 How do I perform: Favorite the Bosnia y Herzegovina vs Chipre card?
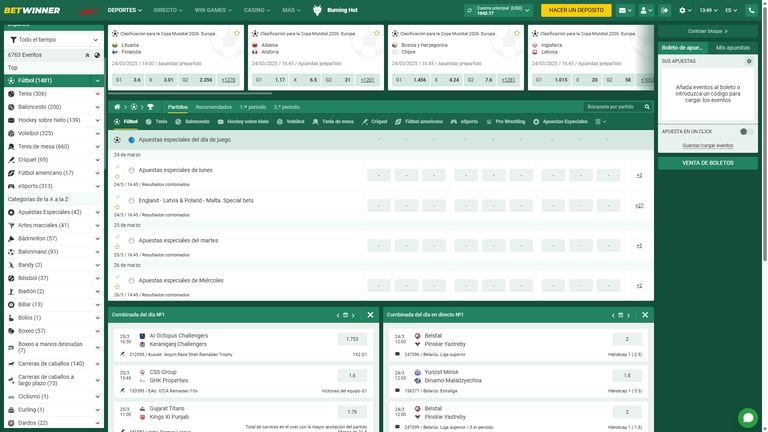[517, 33]
